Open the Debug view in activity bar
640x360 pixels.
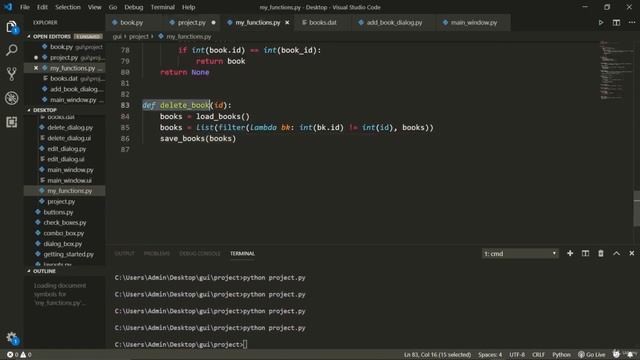11,98
